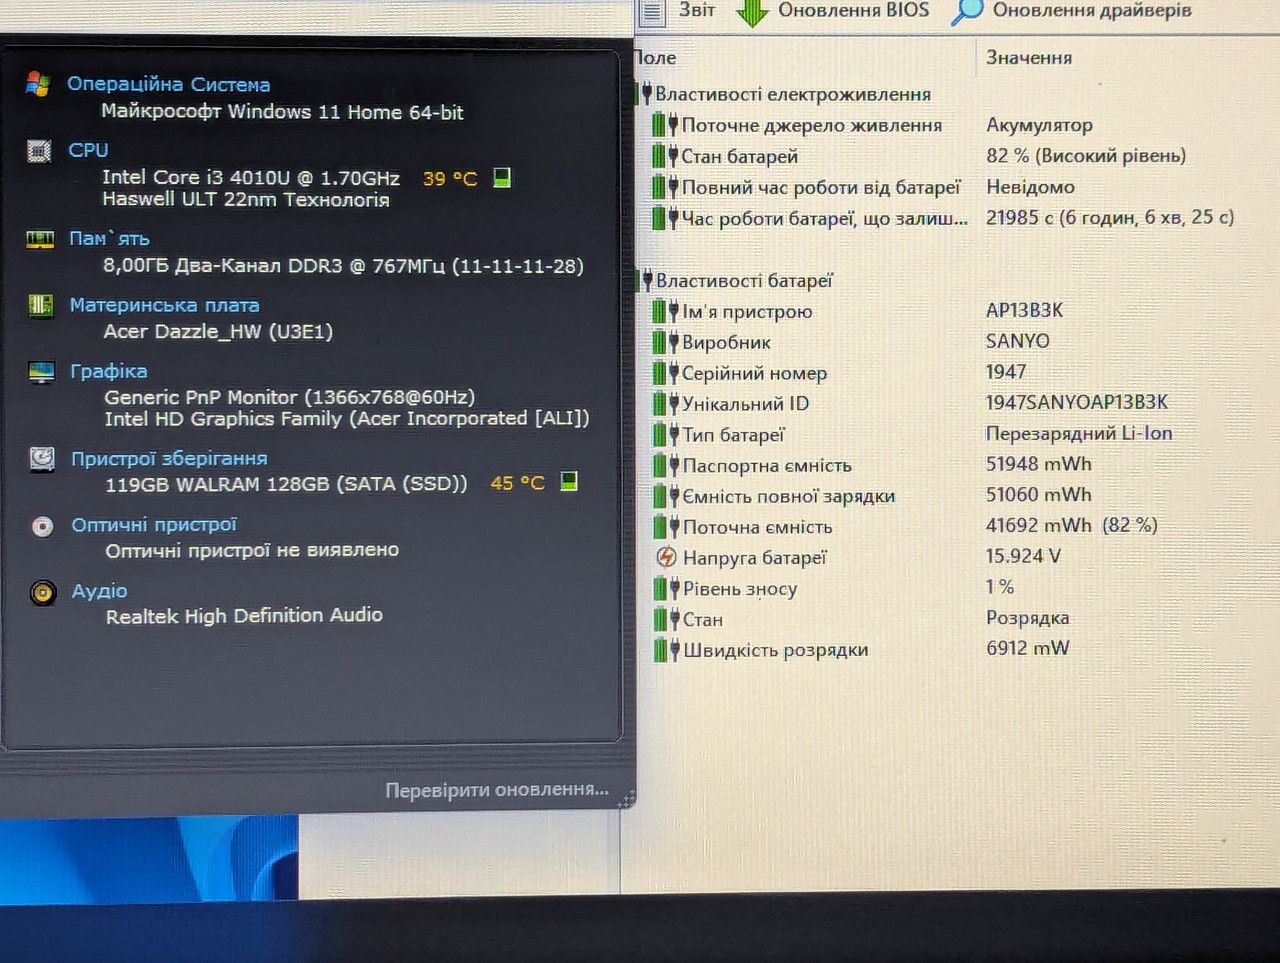The image size is (1280, 963).
Task: Click the lightning icon beside Напруга батареї
Action: pos(666,557)
